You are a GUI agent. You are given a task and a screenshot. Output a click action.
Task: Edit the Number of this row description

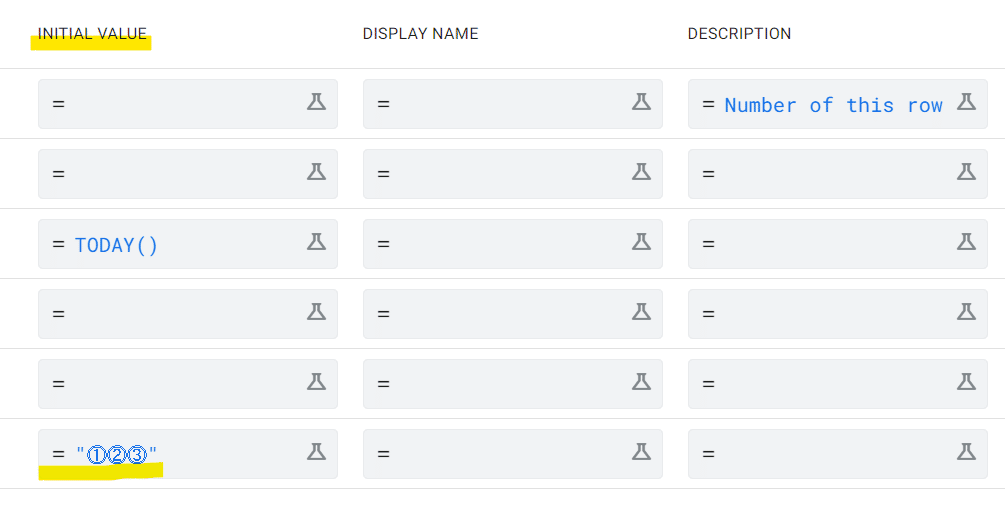[x=833, y=105]
